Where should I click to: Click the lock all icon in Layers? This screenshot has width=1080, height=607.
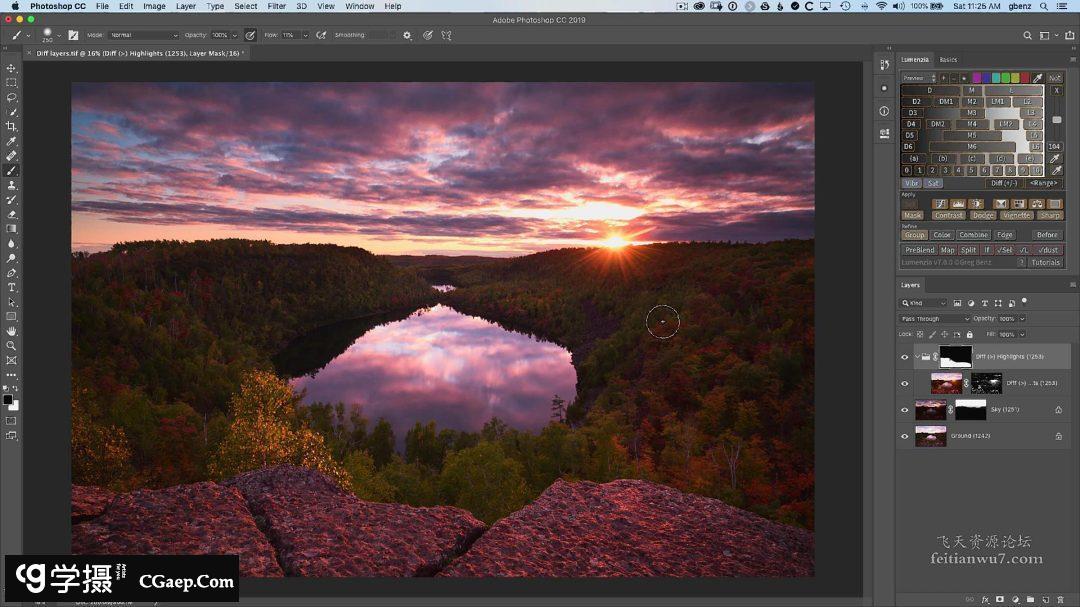(x=969, y=334)
